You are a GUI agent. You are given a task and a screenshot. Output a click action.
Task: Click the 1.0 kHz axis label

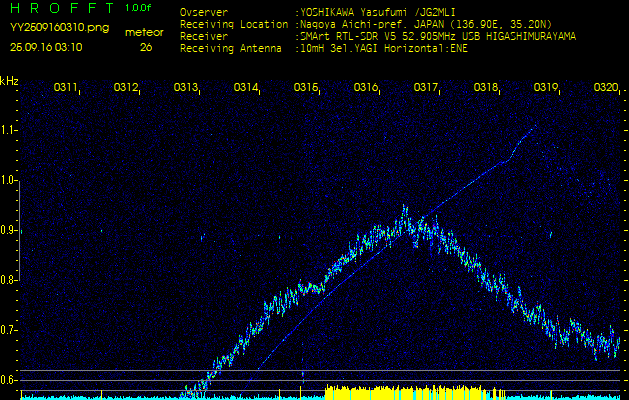pos(10,180)
